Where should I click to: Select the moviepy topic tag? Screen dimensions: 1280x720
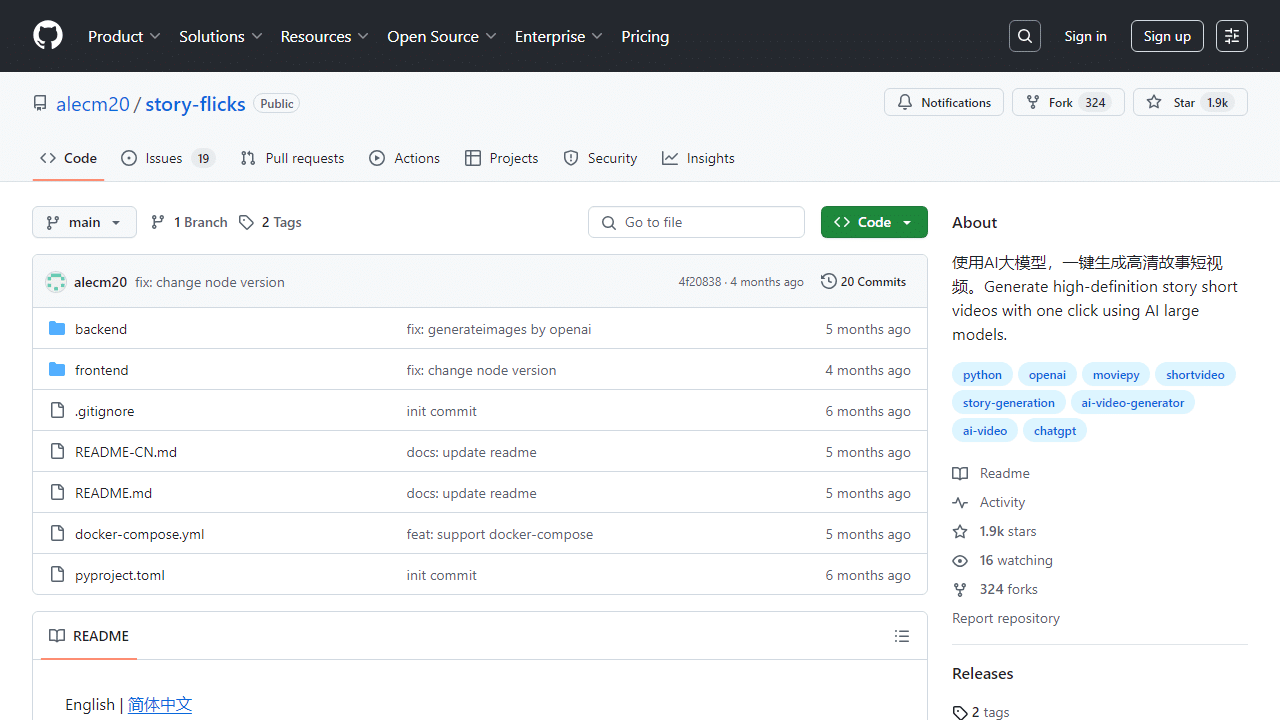tap(1116, 375)
